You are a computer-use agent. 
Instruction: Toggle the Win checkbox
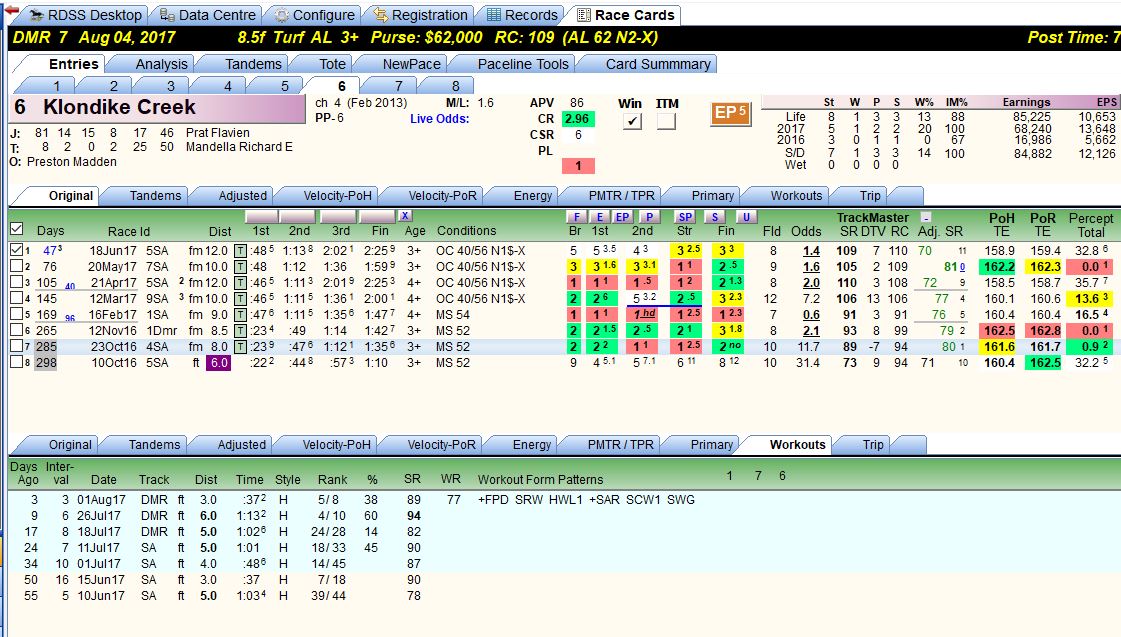click(631, 122)
